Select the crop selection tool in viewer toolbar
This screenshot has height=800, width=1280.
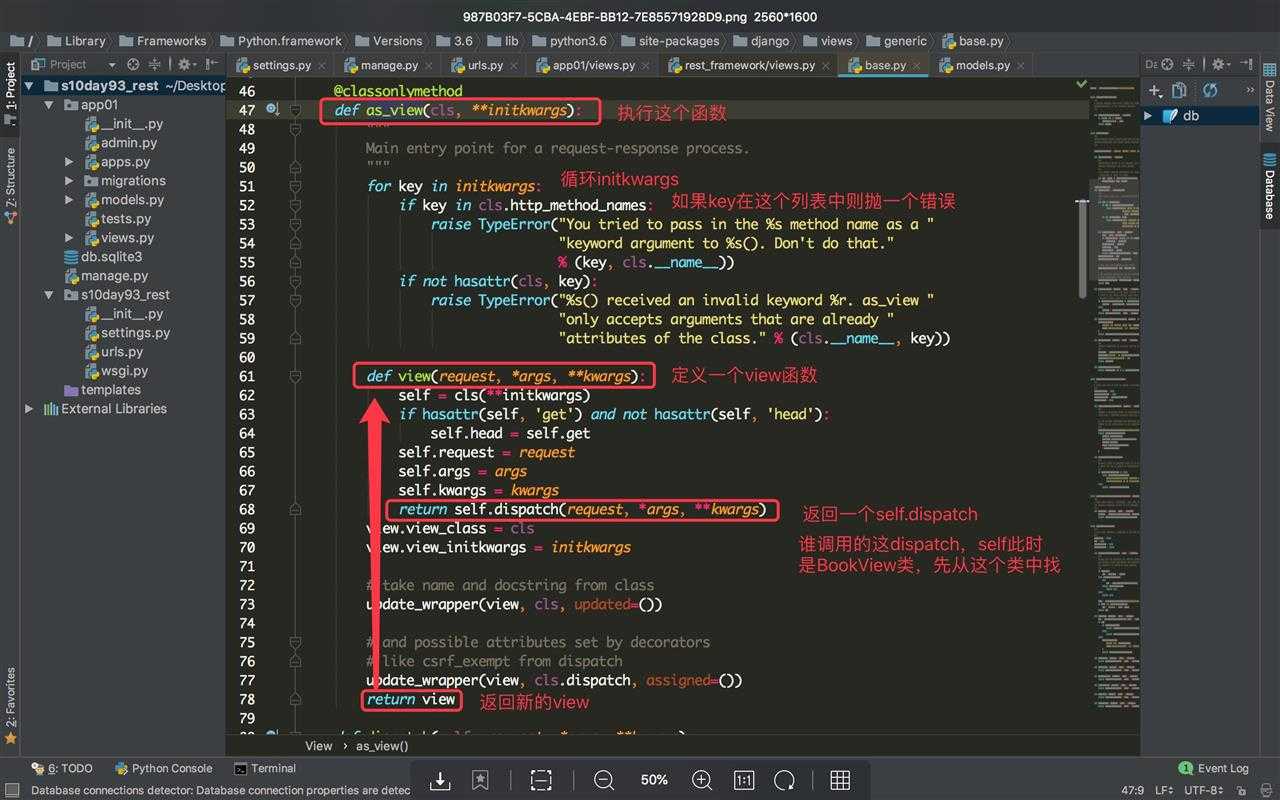(x=541, y=780)
